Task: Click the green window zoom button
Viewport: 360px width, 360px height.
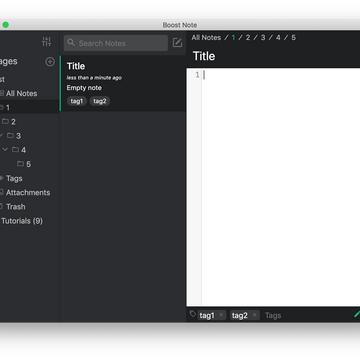Action: click(5, 25)
